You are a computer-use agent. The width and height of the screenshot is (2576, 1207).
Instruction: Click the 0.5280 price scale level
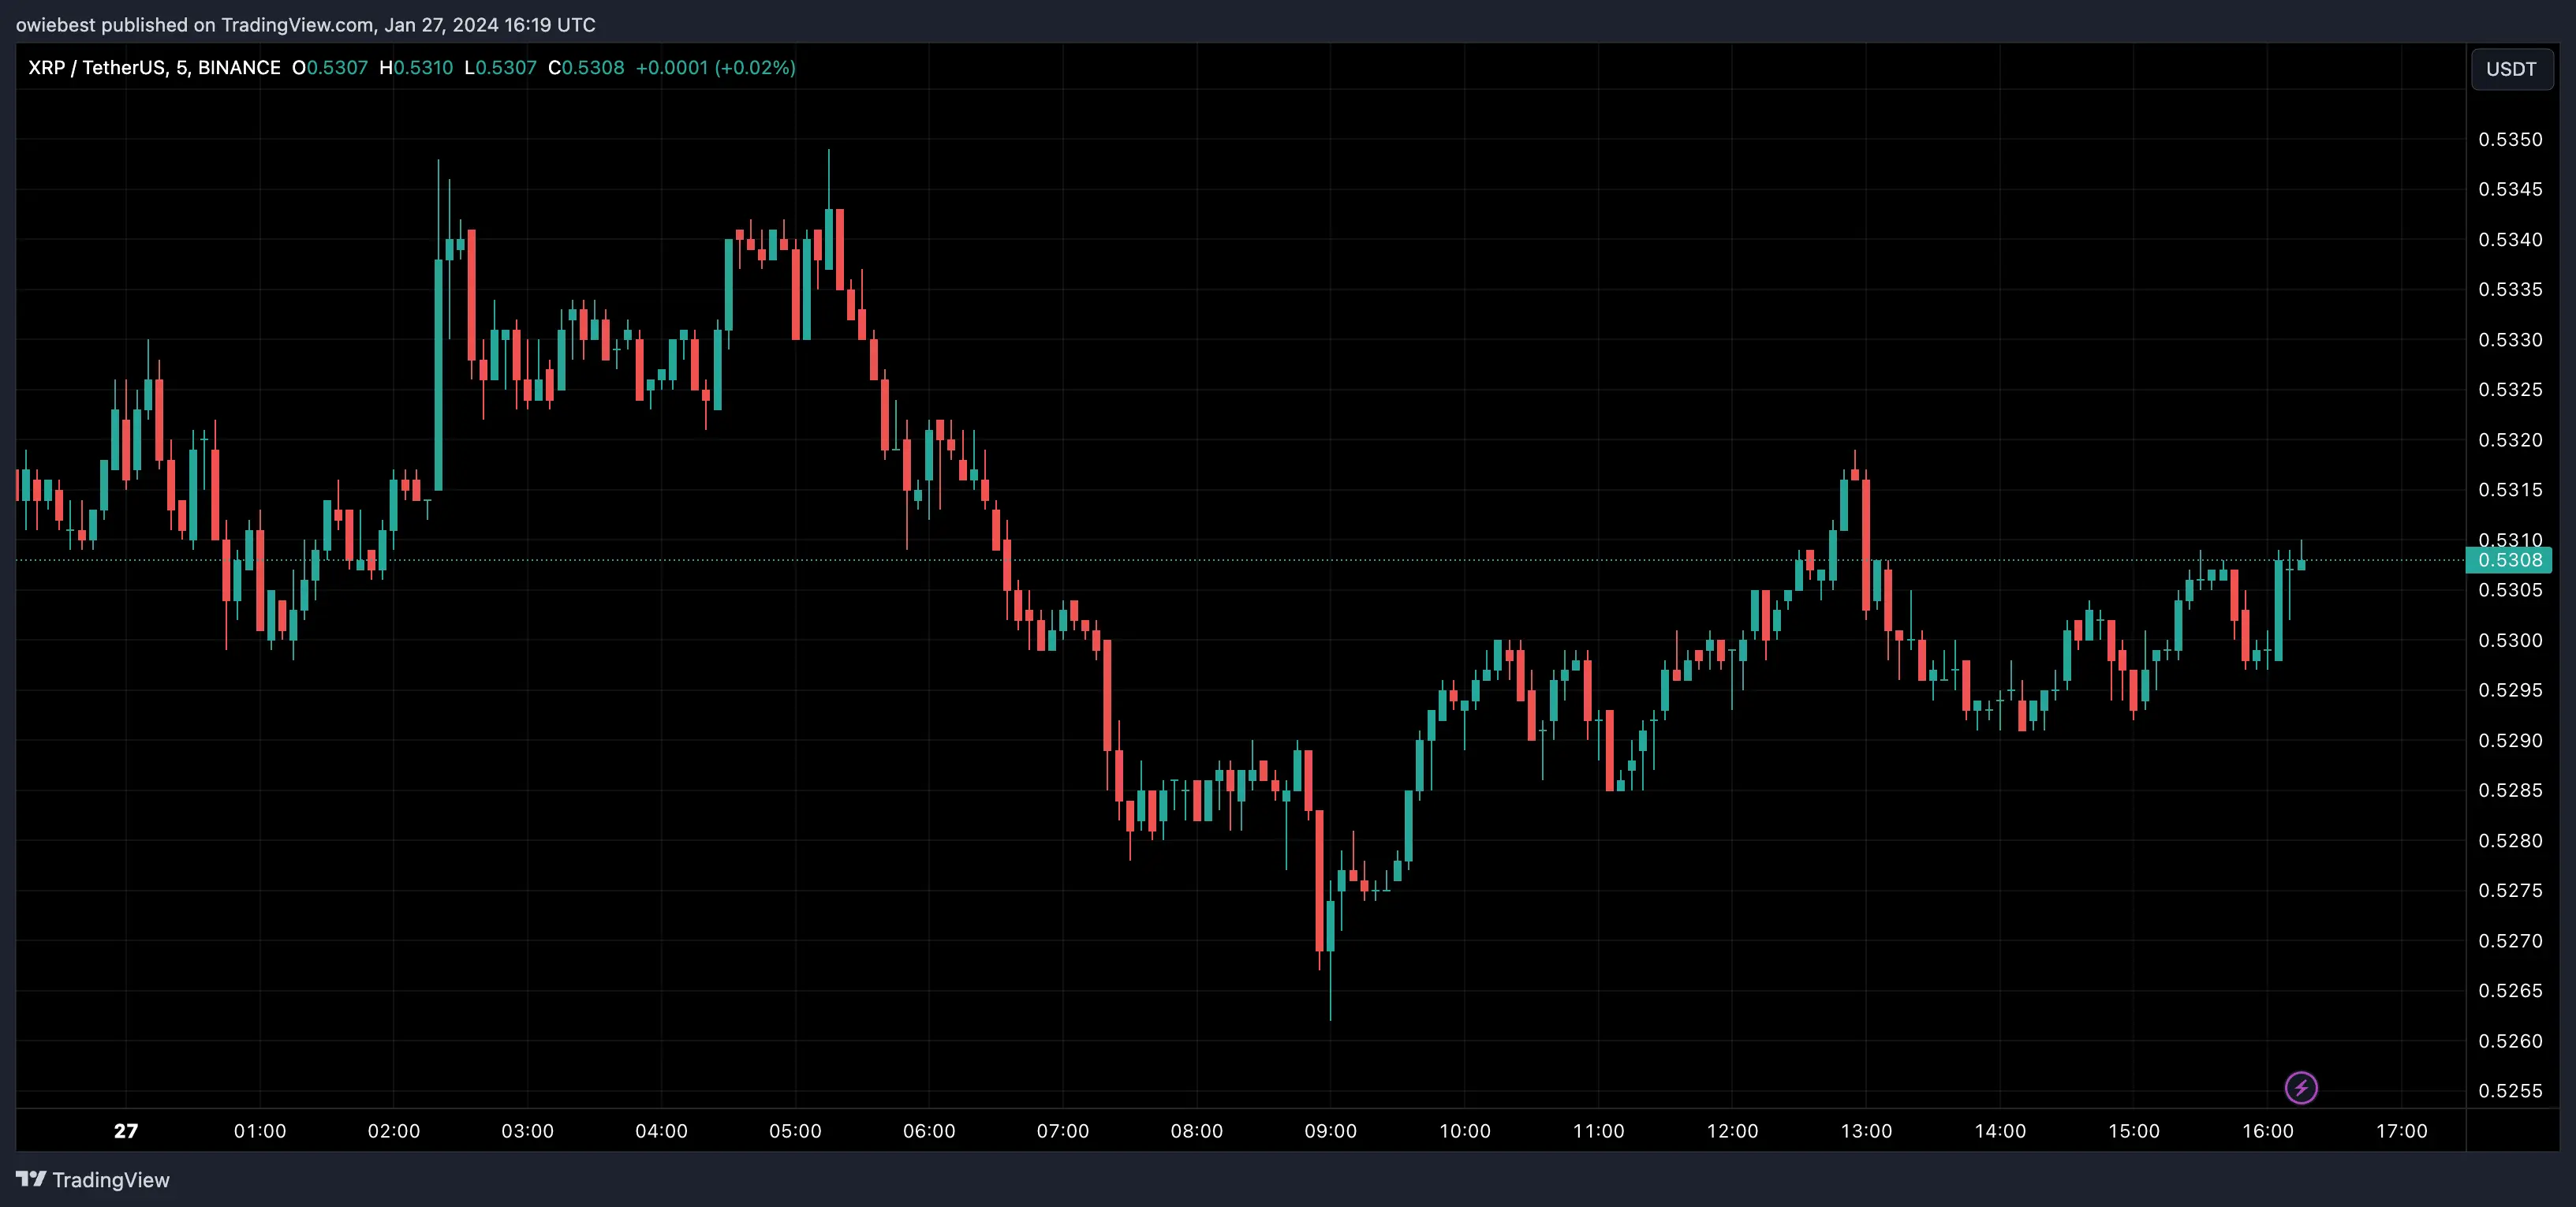click(x=2511, y=841)
